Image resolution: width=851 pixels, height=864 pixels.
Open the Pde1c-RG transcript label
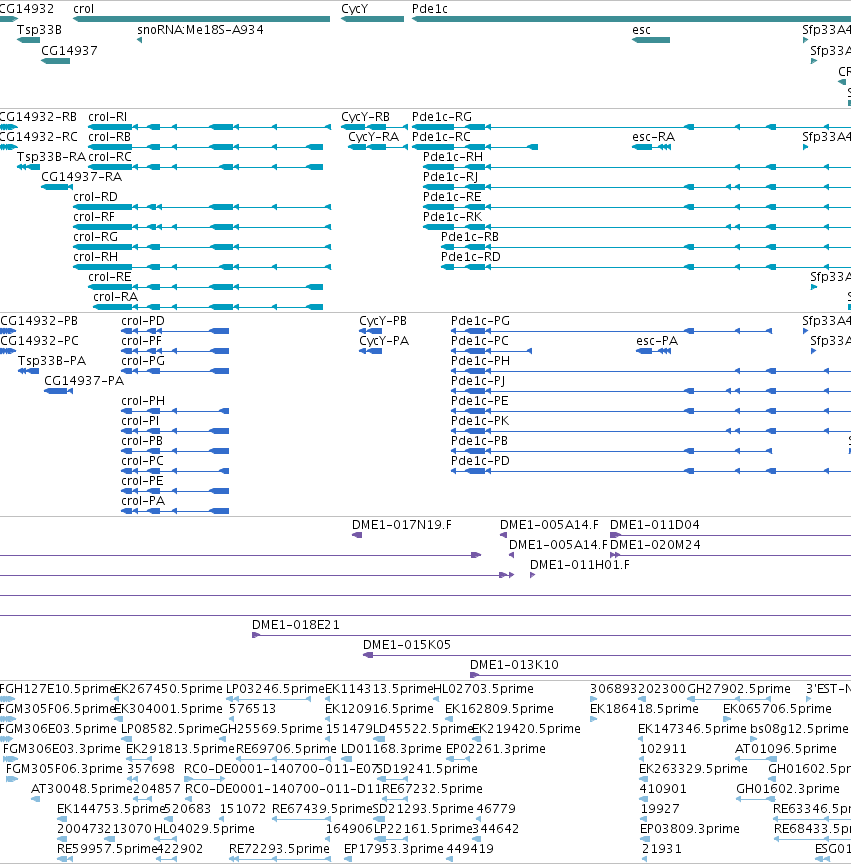coord(442,117)
